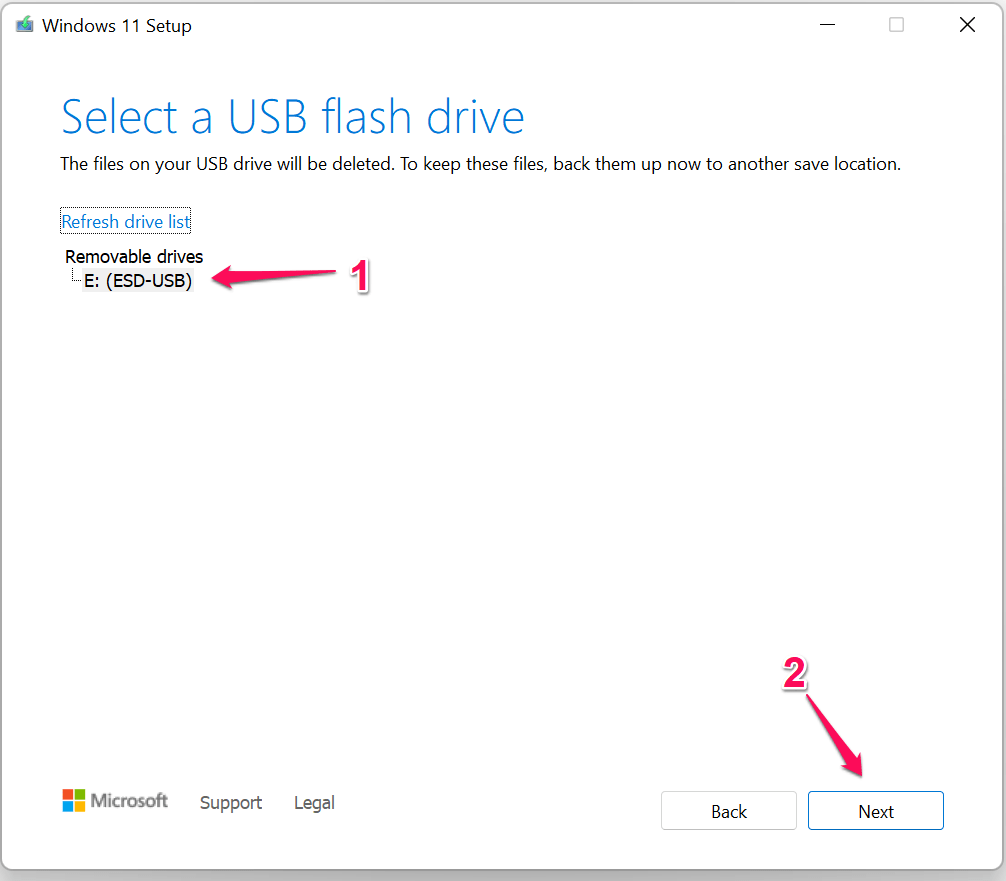Click the Microsoft wordmark text
Viewport: 1006px width, 881px height.
[x=130, y=801]
